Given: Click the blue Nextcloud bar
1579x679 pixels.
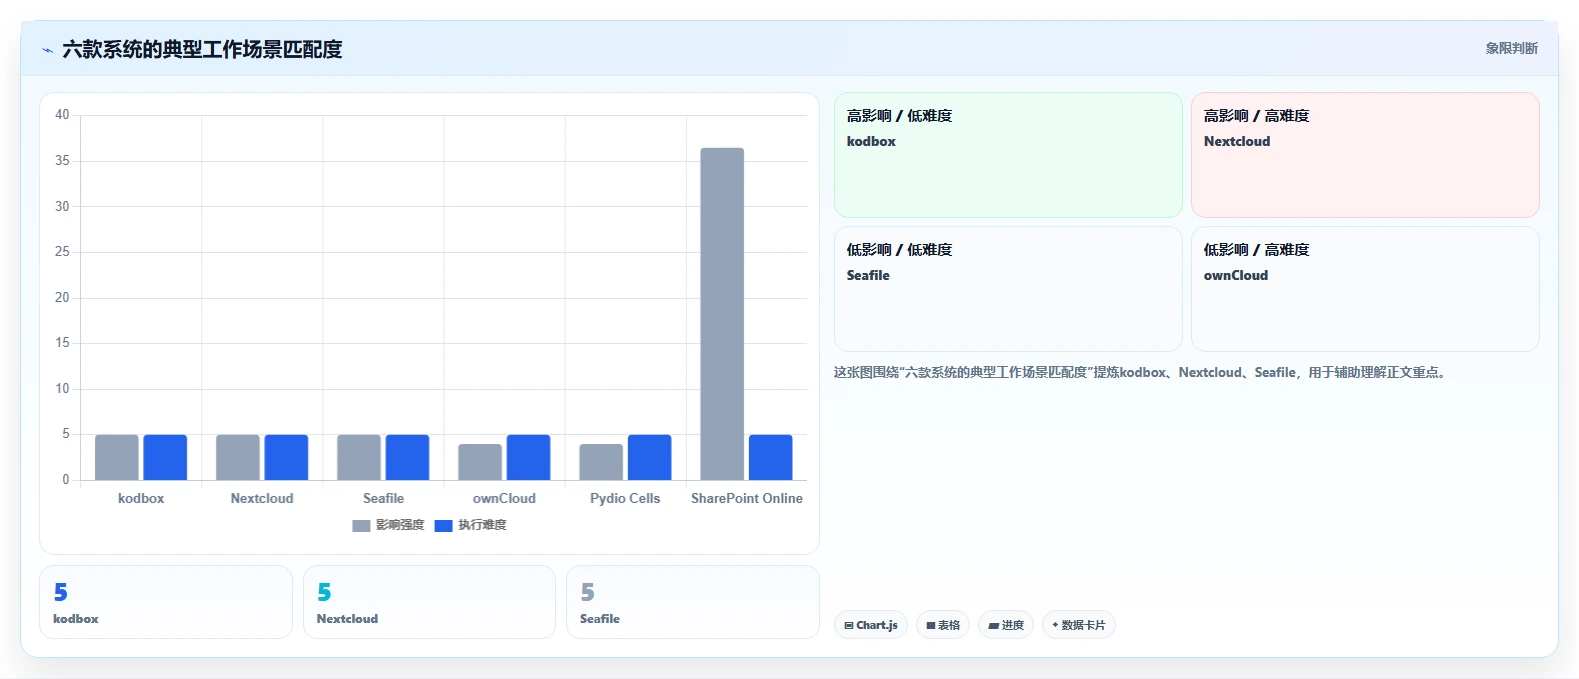Looking at the screenshot, I should coord(286,457).
